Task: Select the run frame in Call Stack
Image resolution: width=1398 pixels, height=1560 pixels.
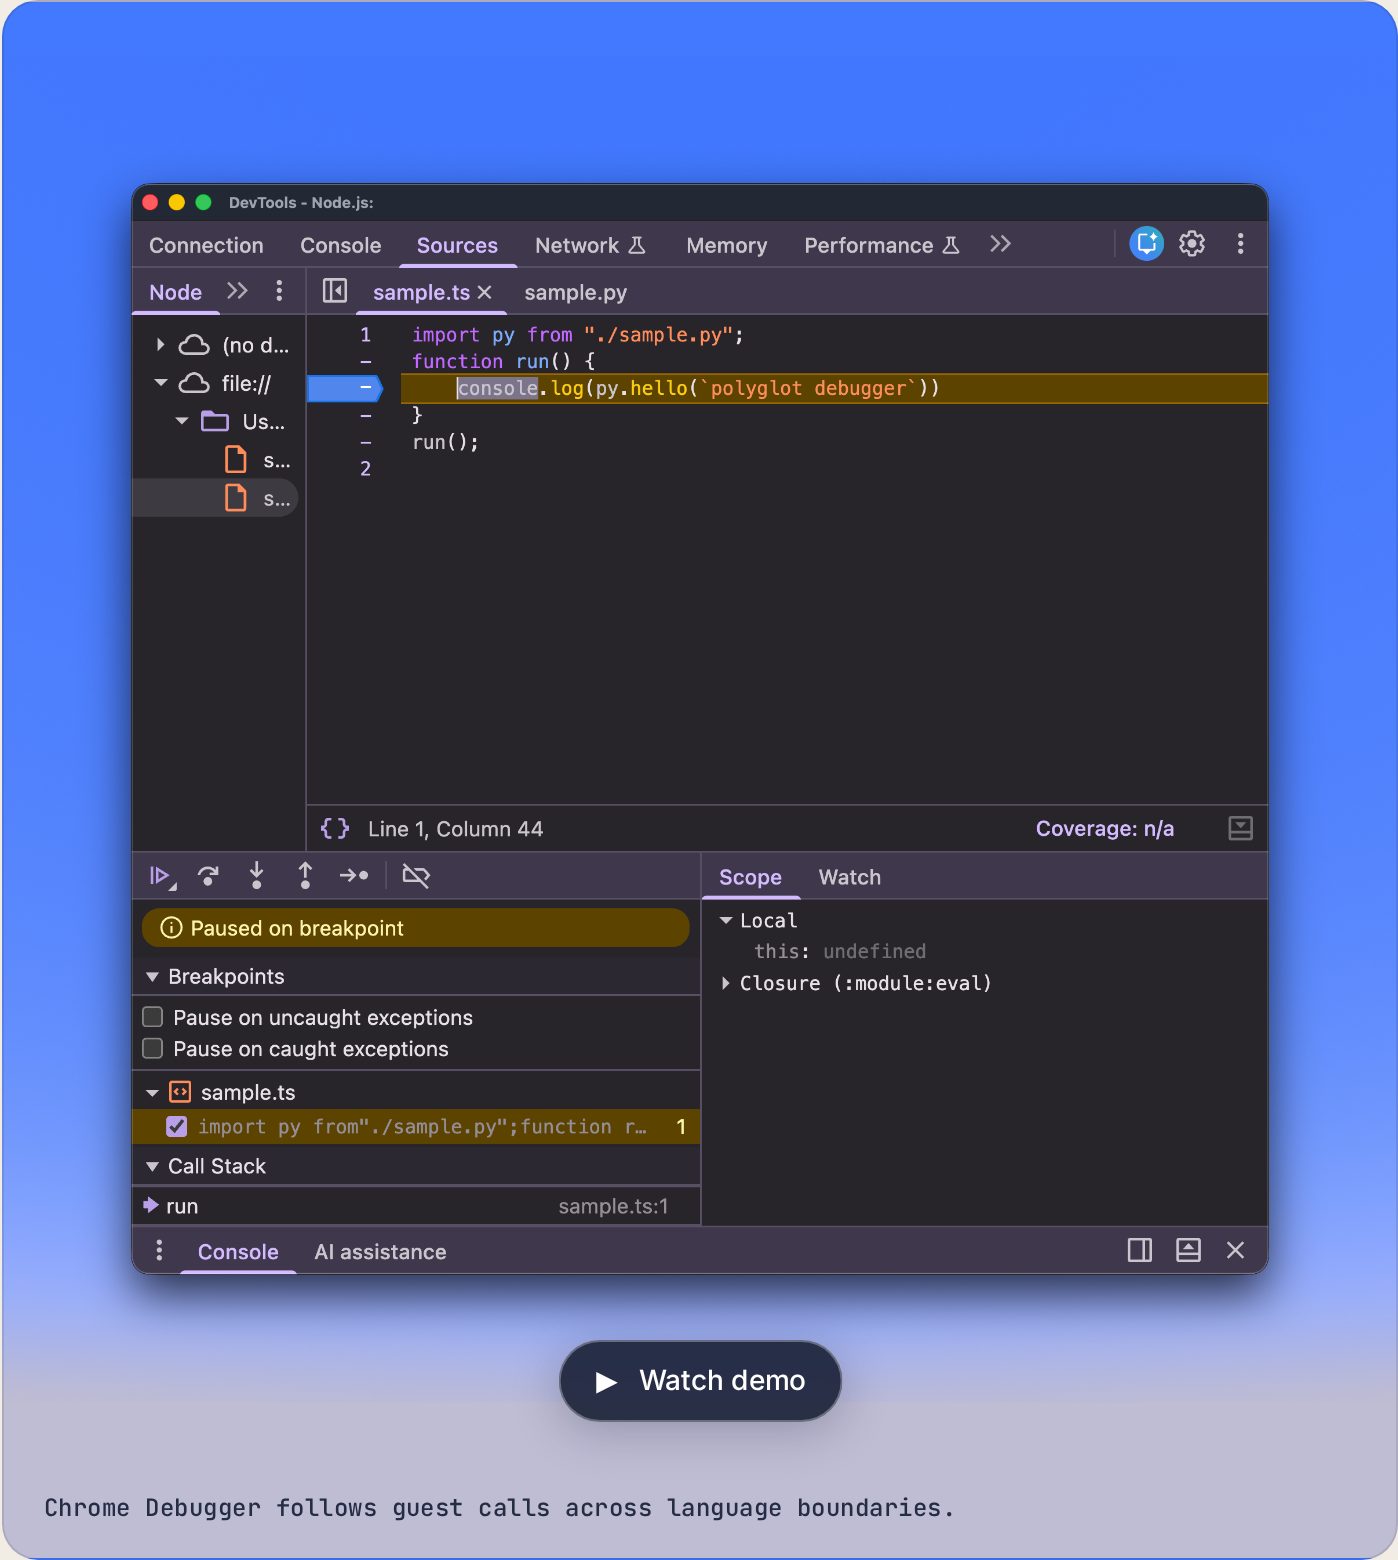Action: 416,1206
